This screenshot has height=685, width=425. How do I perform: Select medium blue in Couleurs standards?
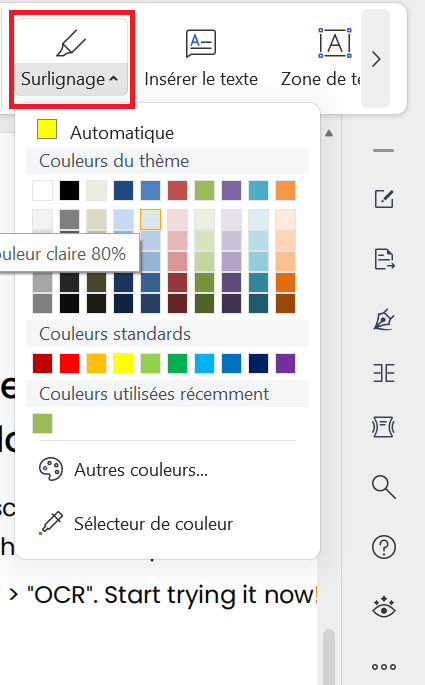[232, 363]
